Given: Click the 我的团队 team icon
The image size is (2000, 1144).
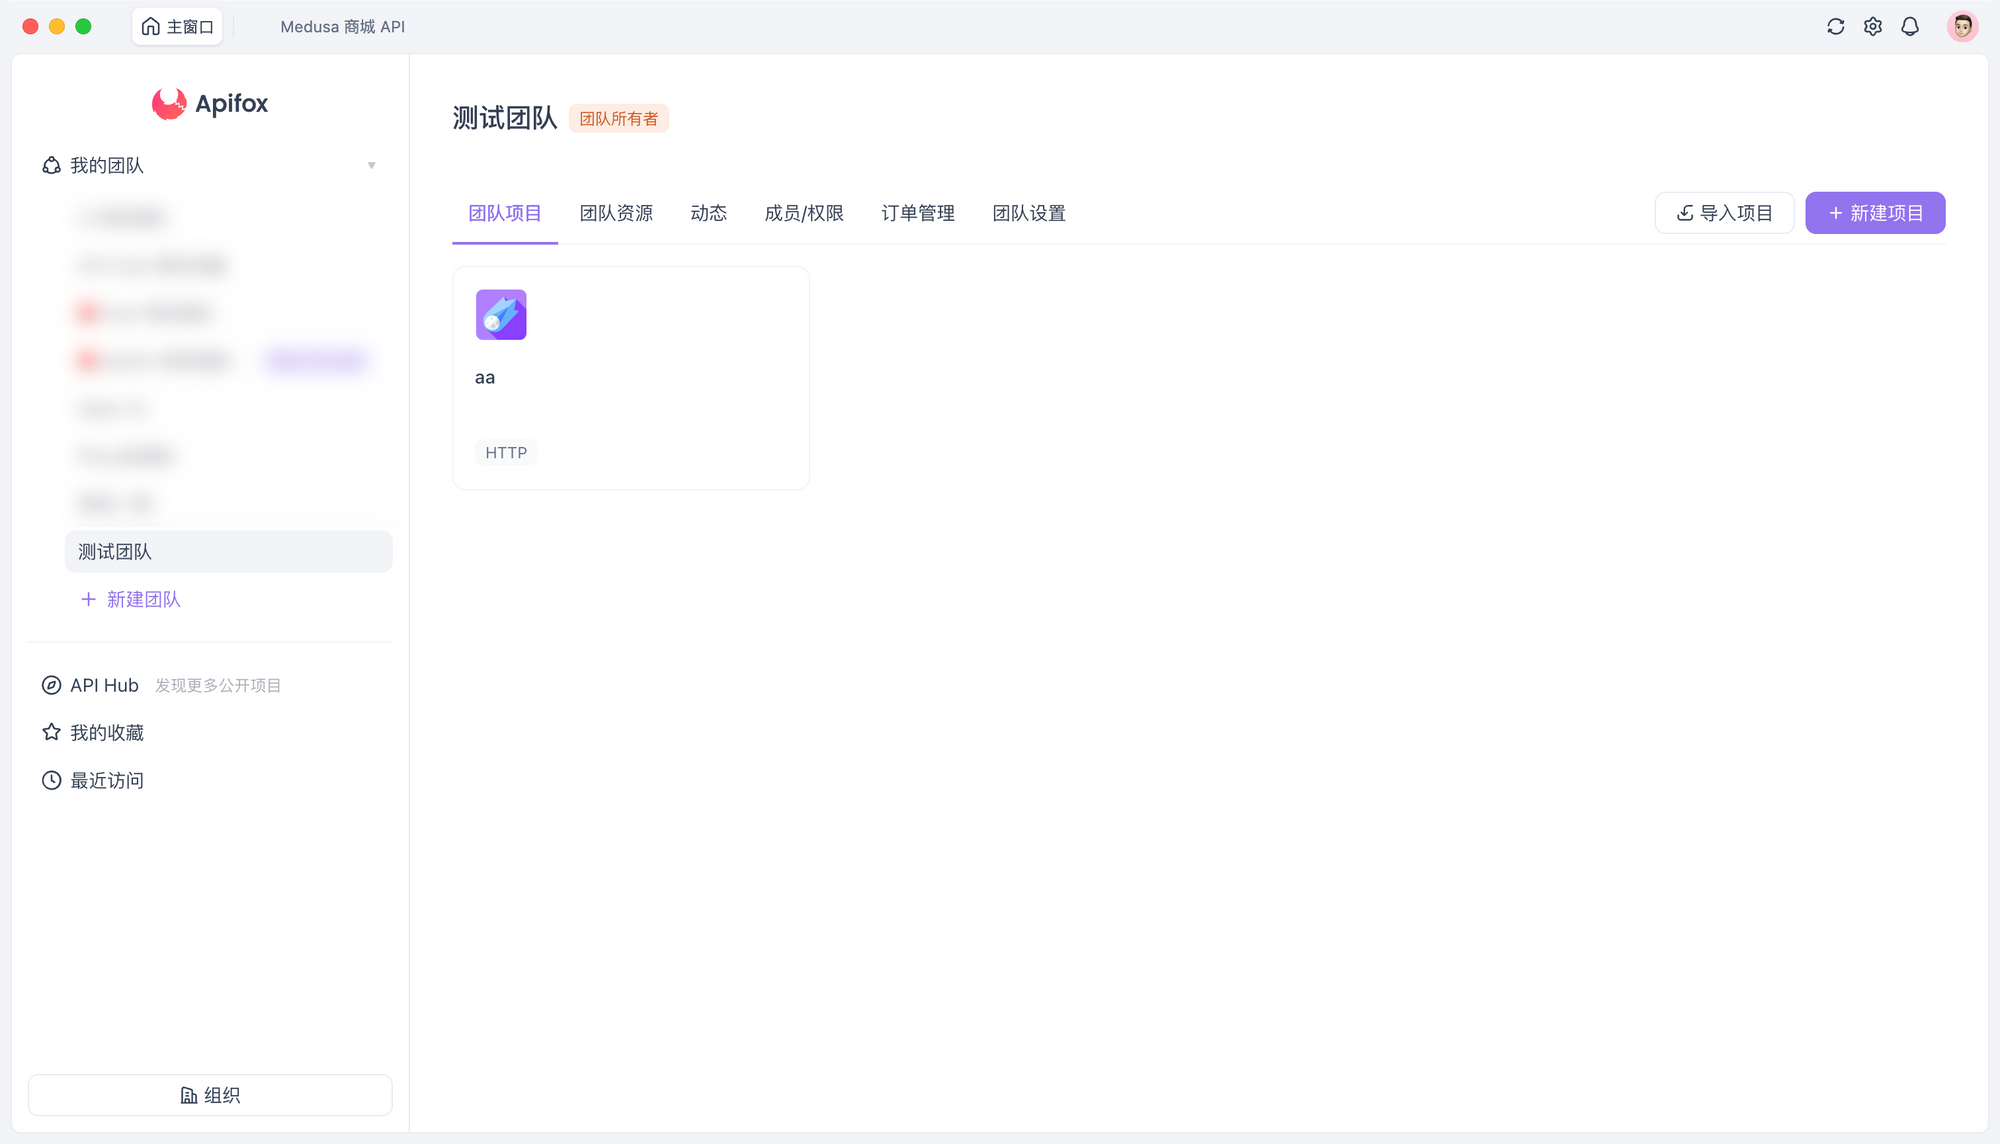Looking at the screenshot, I should click(51, 165).
